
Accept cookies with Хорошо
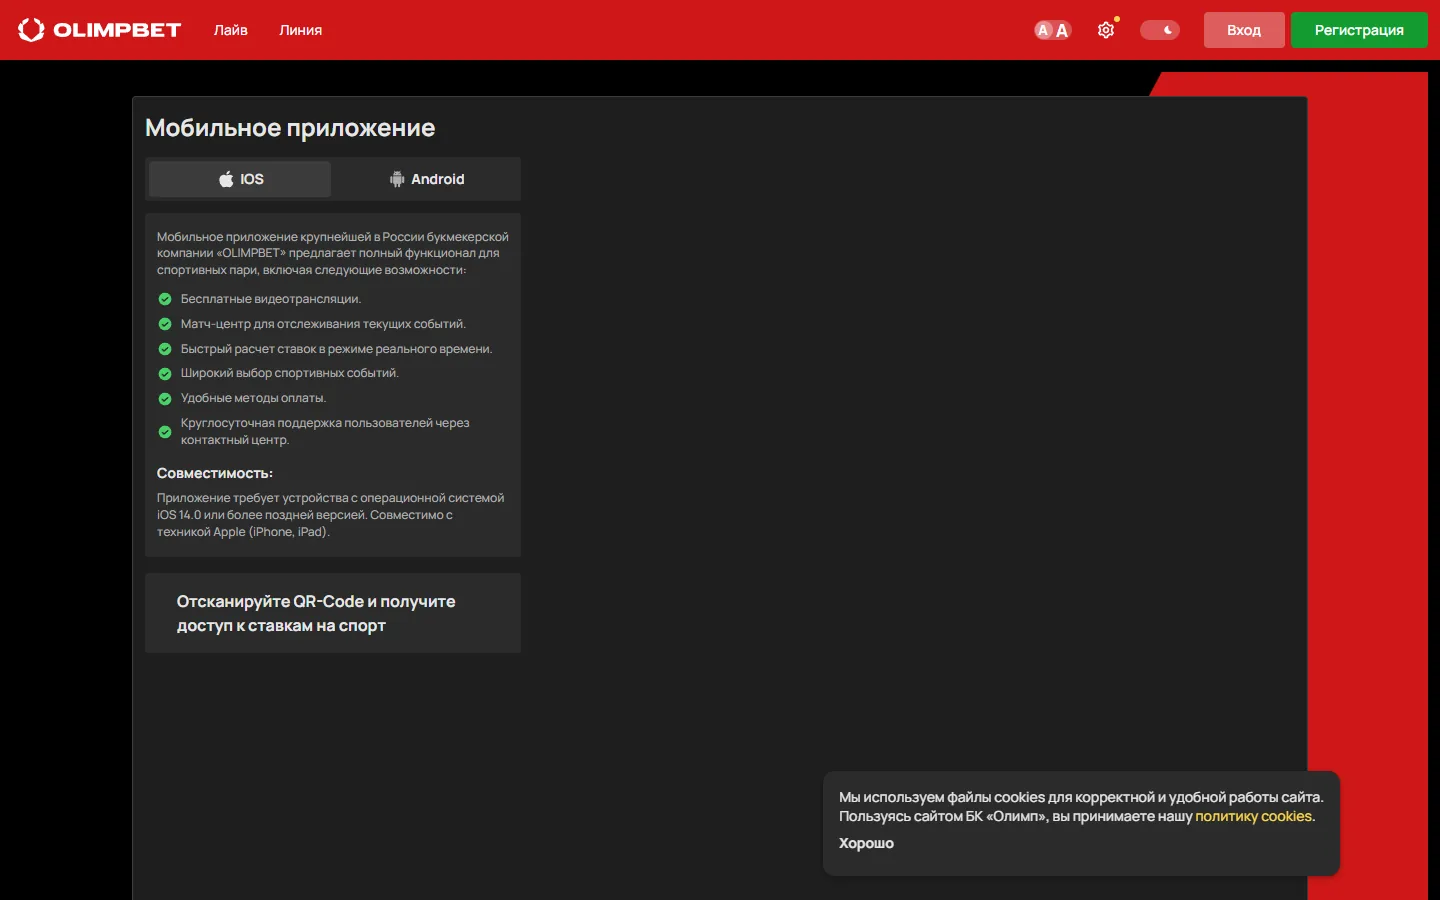pos(866,843)
